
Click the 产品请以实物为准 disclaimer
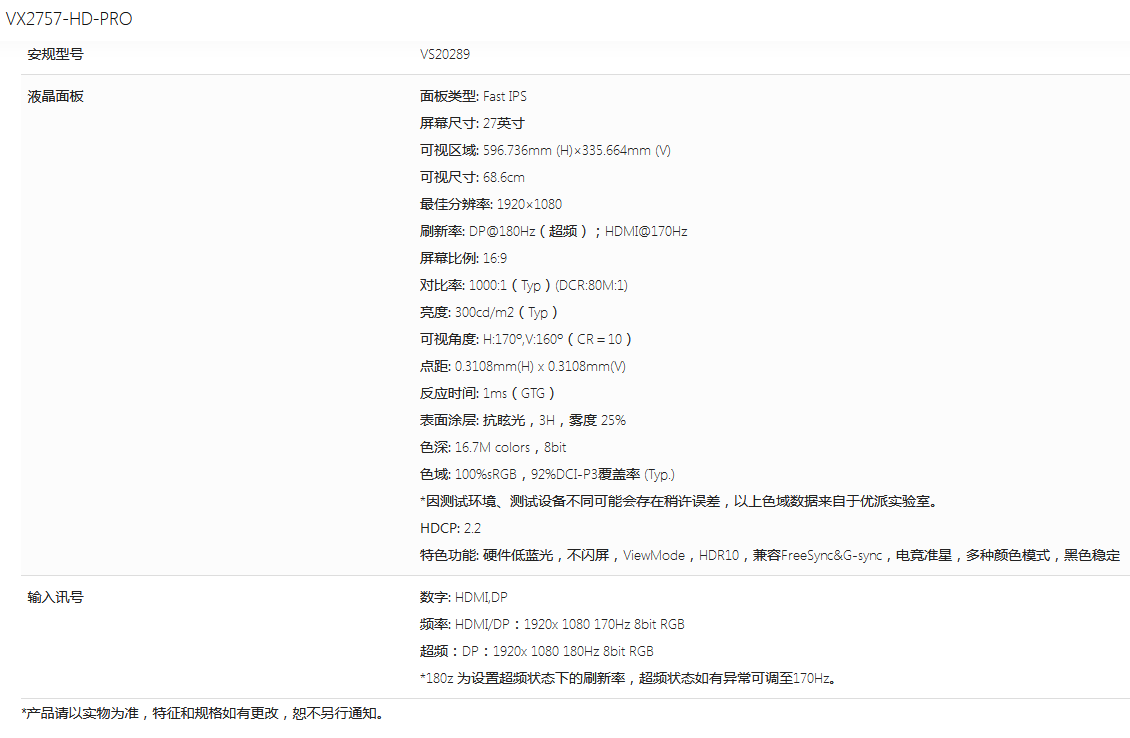point(205,713)
